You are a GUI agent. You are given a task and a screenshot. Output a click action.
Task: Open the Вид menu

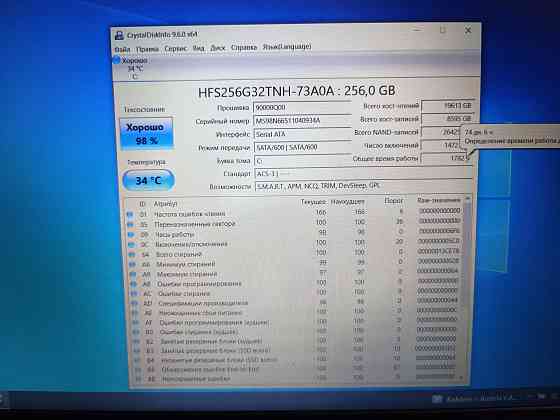(199, 48)
